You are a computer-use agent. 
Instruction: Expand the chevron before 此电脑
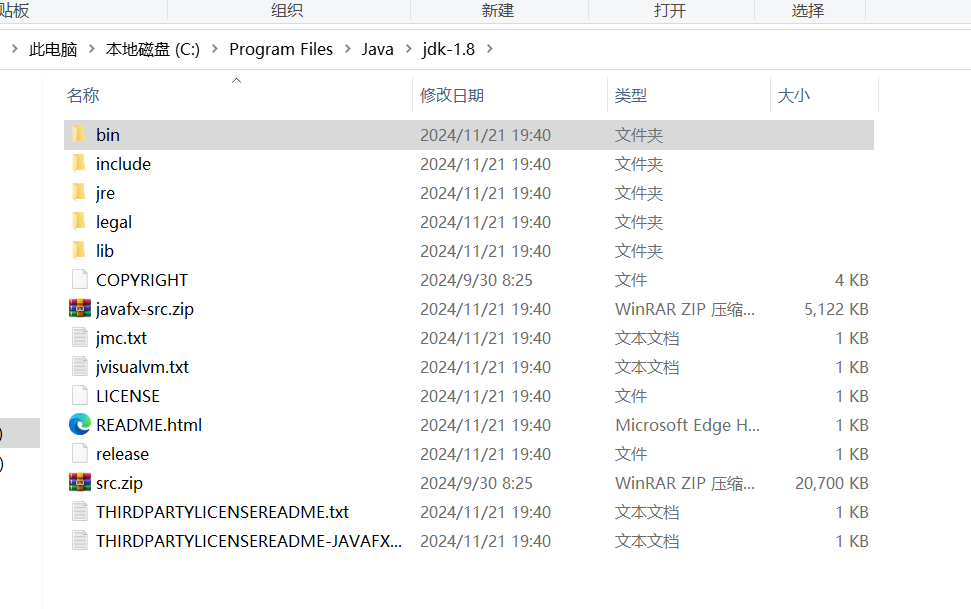(x=14, y=48)
